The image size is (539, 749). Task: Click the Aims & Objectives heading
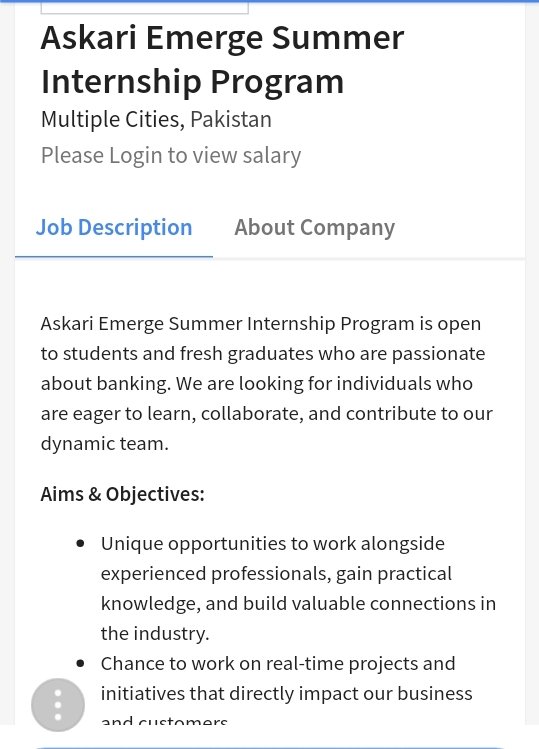coord(122,494)
